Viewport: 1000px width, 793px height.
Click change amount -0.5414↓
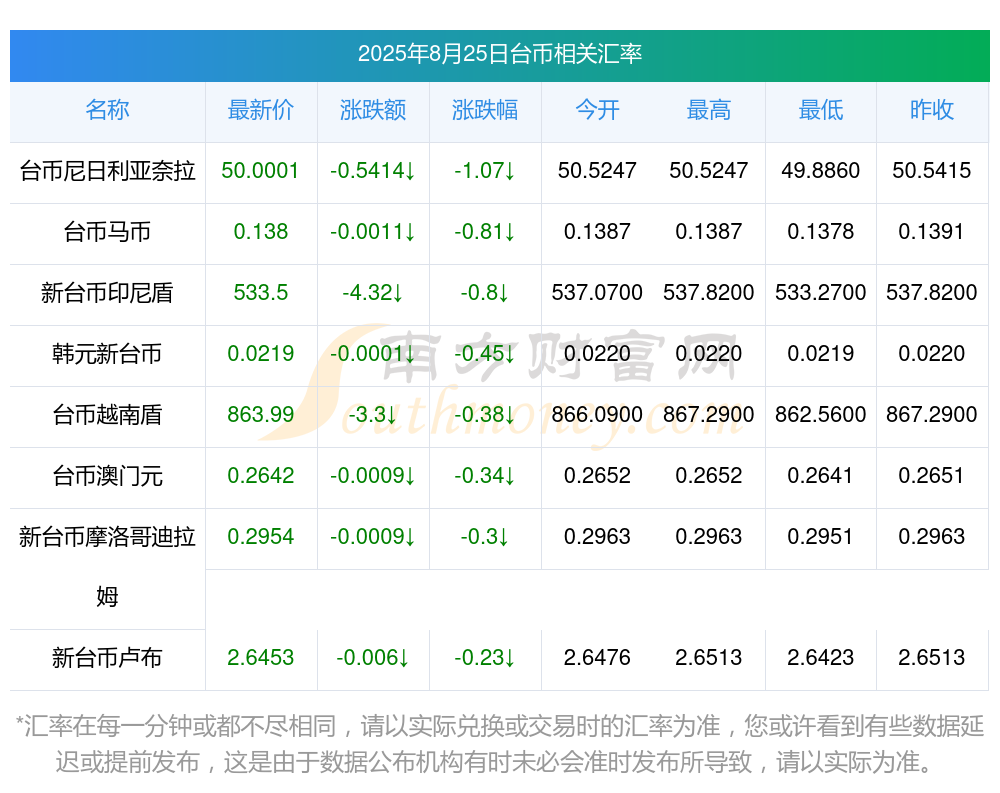372,170
